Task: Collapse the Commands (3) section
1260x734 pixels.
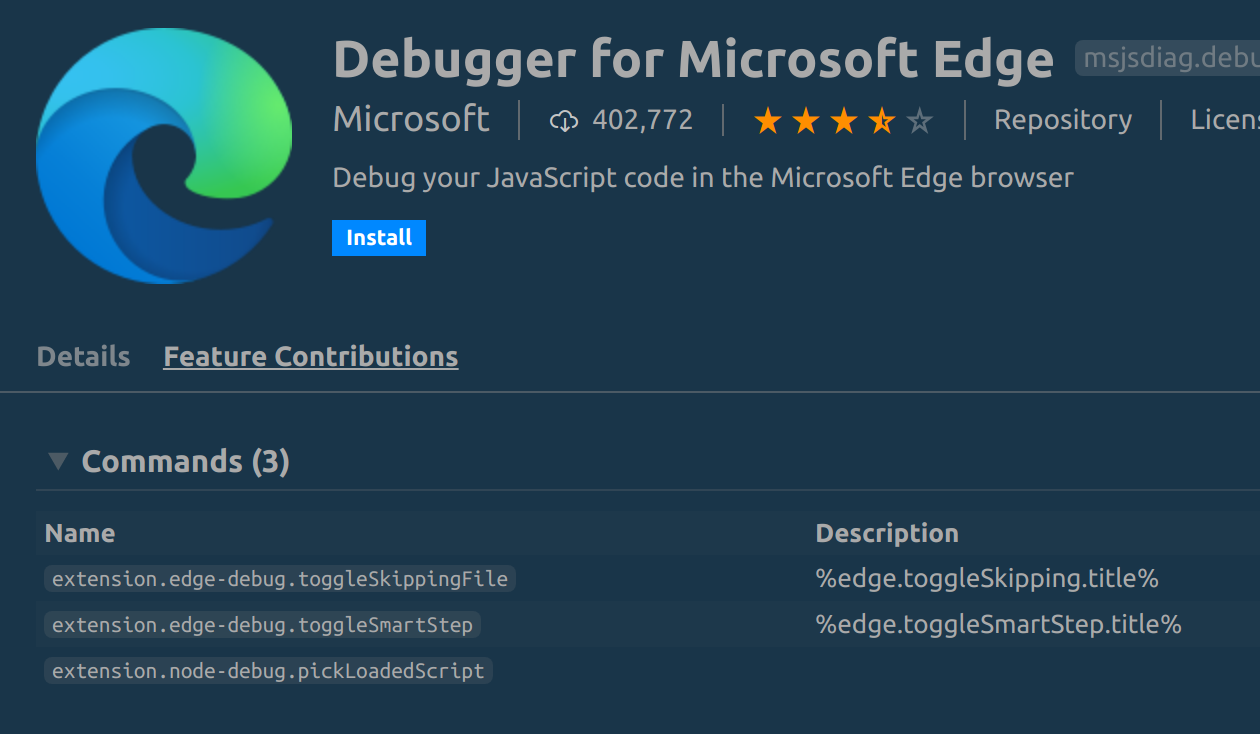Action: click(57, 461)
